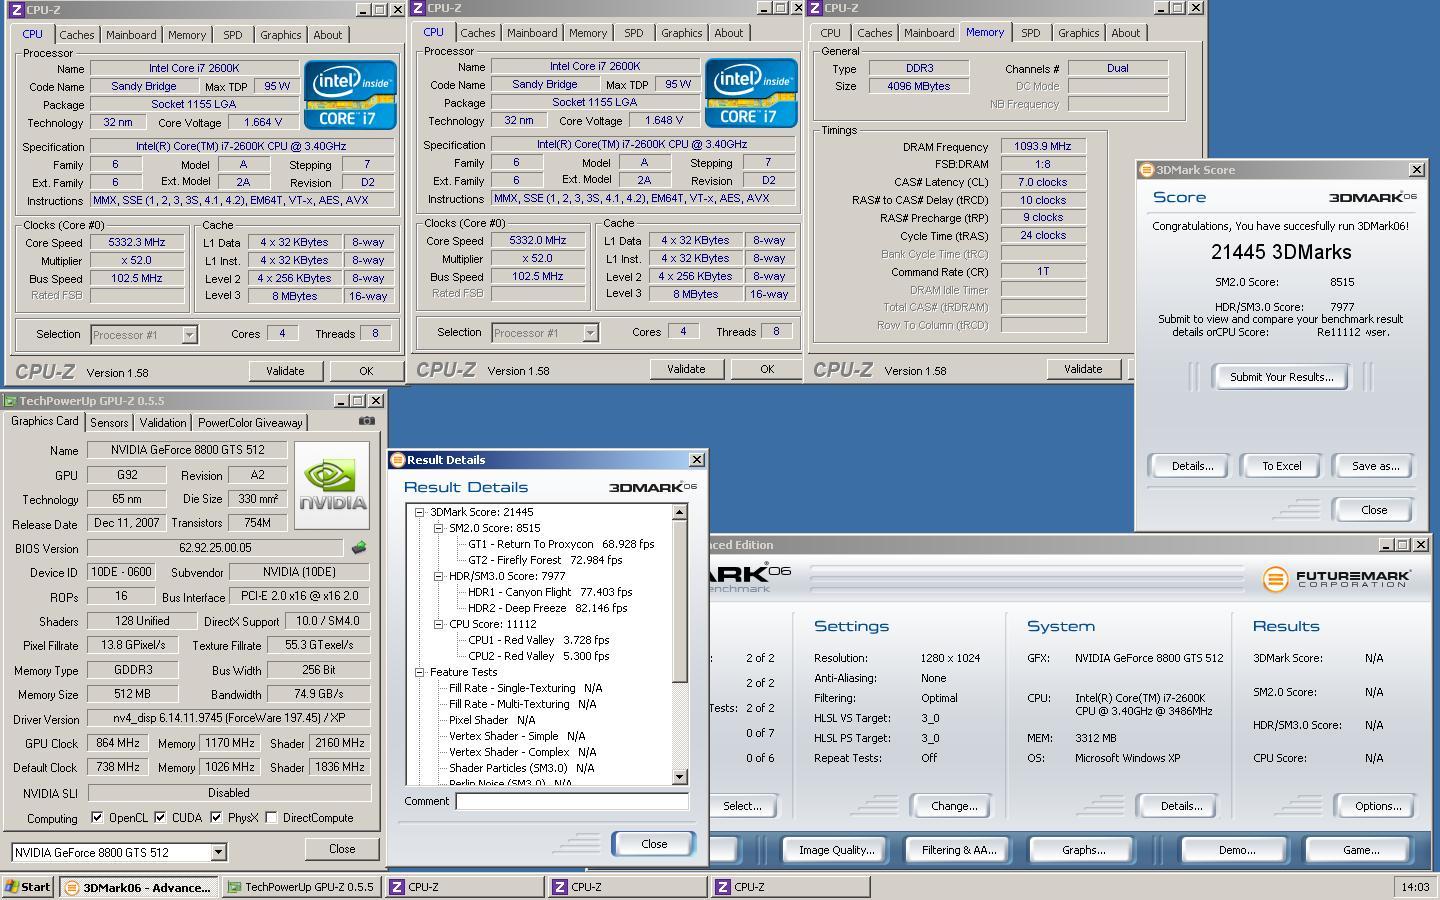This screenshot has width=1440, height=900.
Task: Click the GPU-Z title bar icon
Action: [x=11, y=401]
